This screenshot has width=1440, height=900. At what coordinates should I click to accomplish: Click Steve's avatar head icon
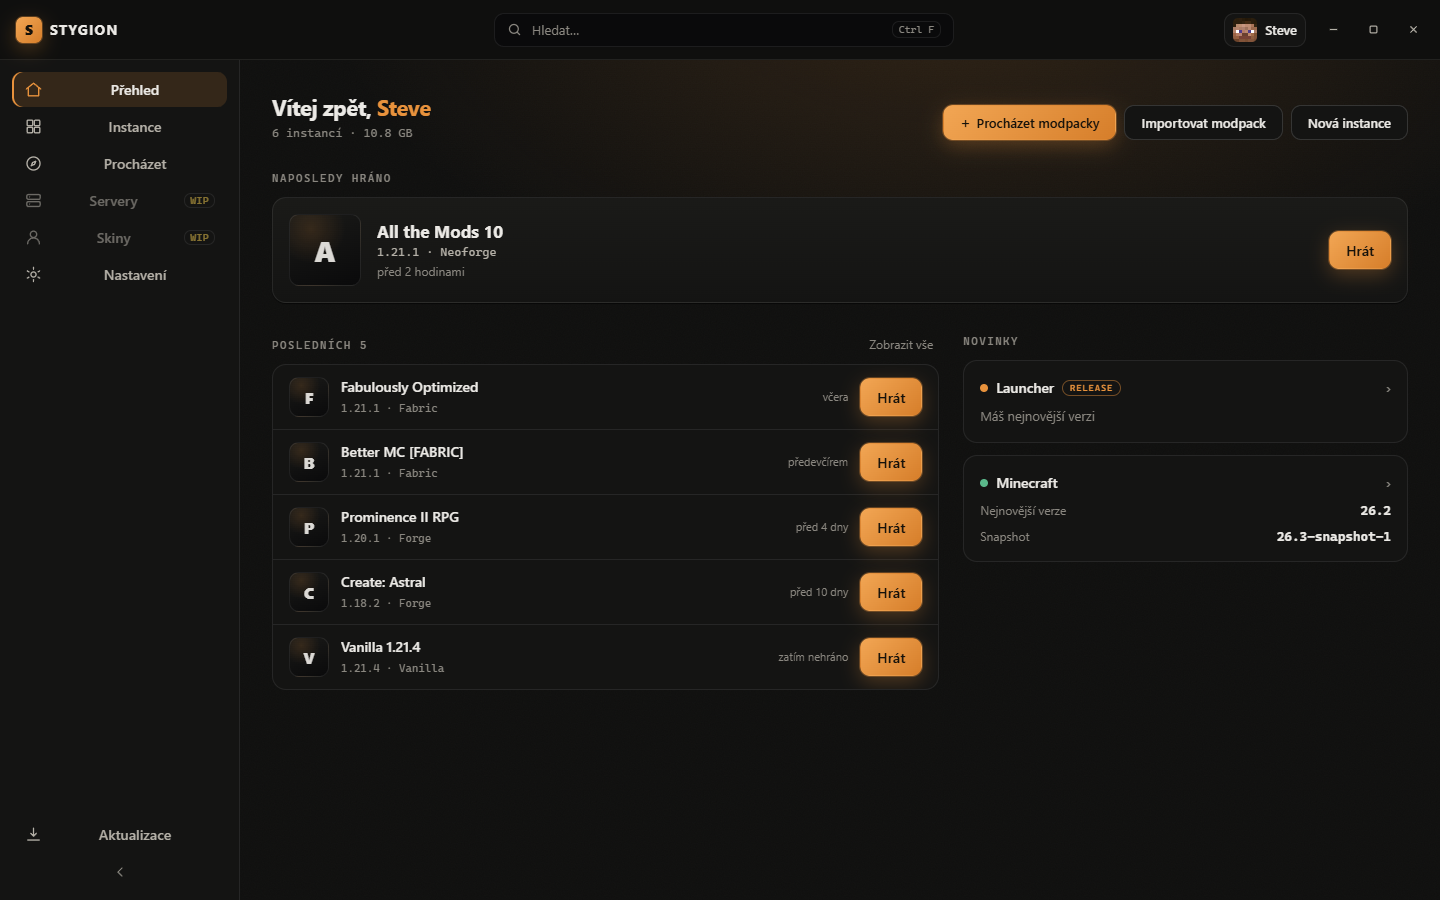pyautogui.click(x=1245, y=30)
